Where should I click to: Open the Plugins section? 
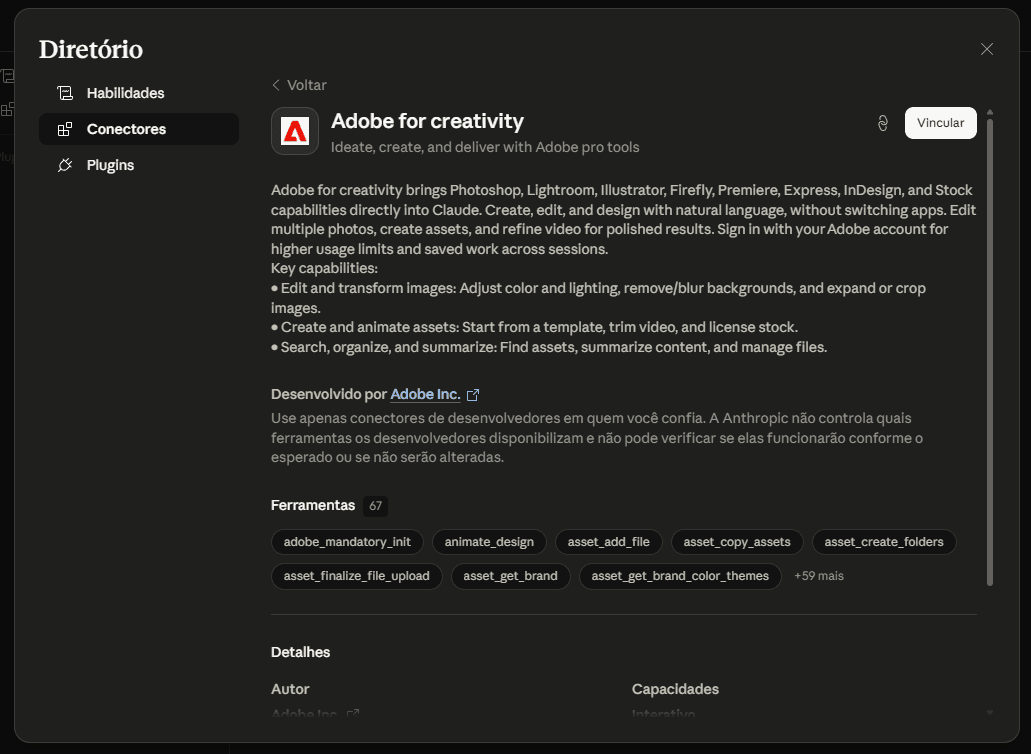110,165
